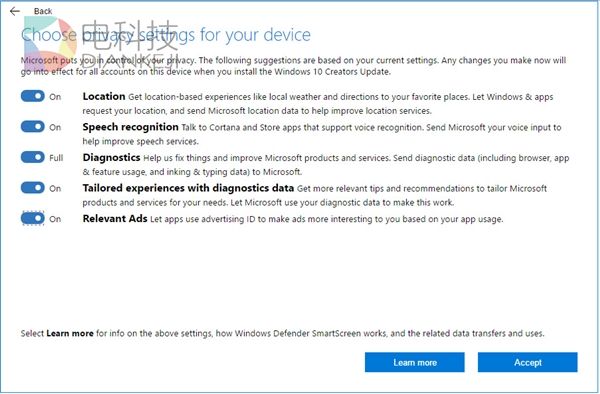
Task: Accept the privacy settings
Action: click(528, 362)
